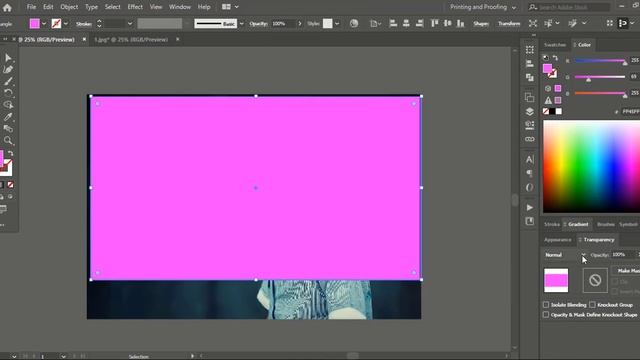640x360 pixels.
Task: Switch to the Gradient tab
Action: pyautogui.click(x=578, y=224)
